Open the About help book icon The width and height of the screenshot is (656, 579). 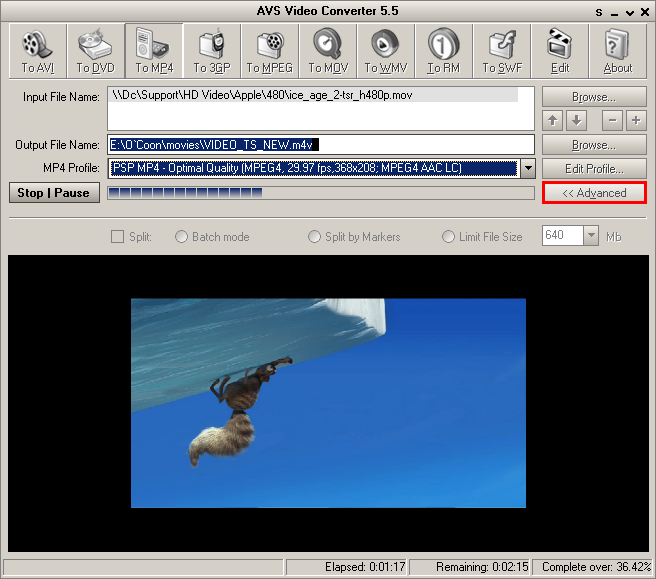click(x=618, y=51)
